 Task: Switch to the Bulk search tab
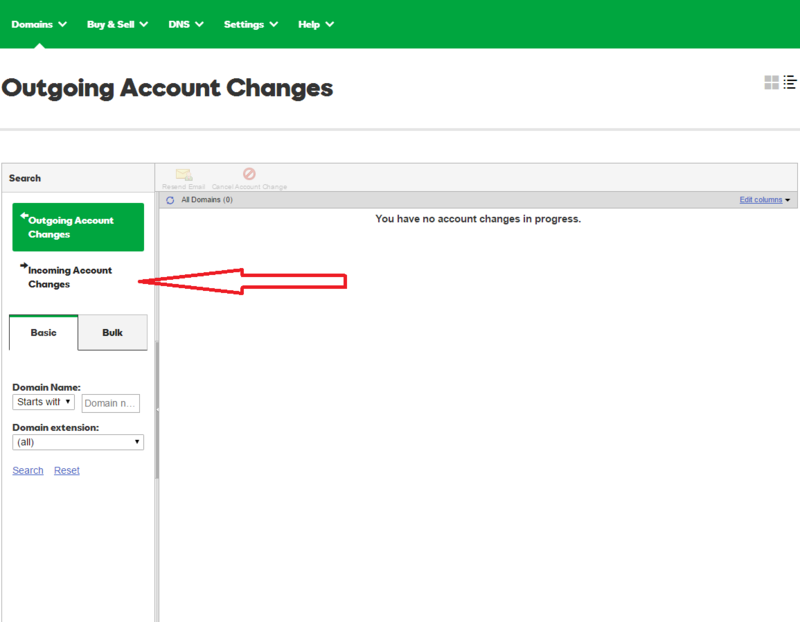pos(112,332)
